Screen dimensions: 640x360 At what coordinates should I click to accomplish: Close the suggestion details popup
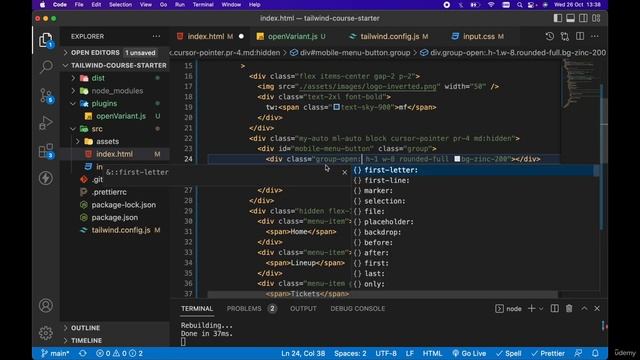[344, 172]
